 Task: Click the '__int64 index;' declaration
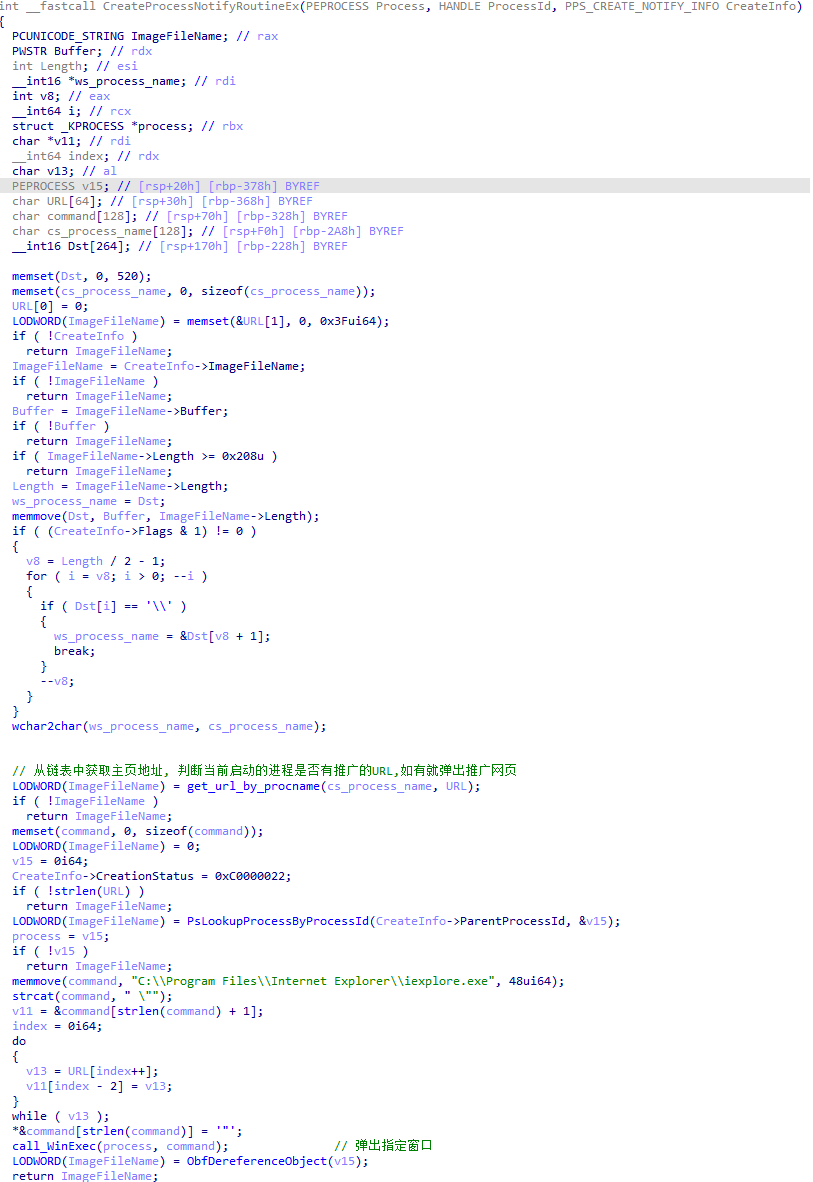tap(60, 156)
